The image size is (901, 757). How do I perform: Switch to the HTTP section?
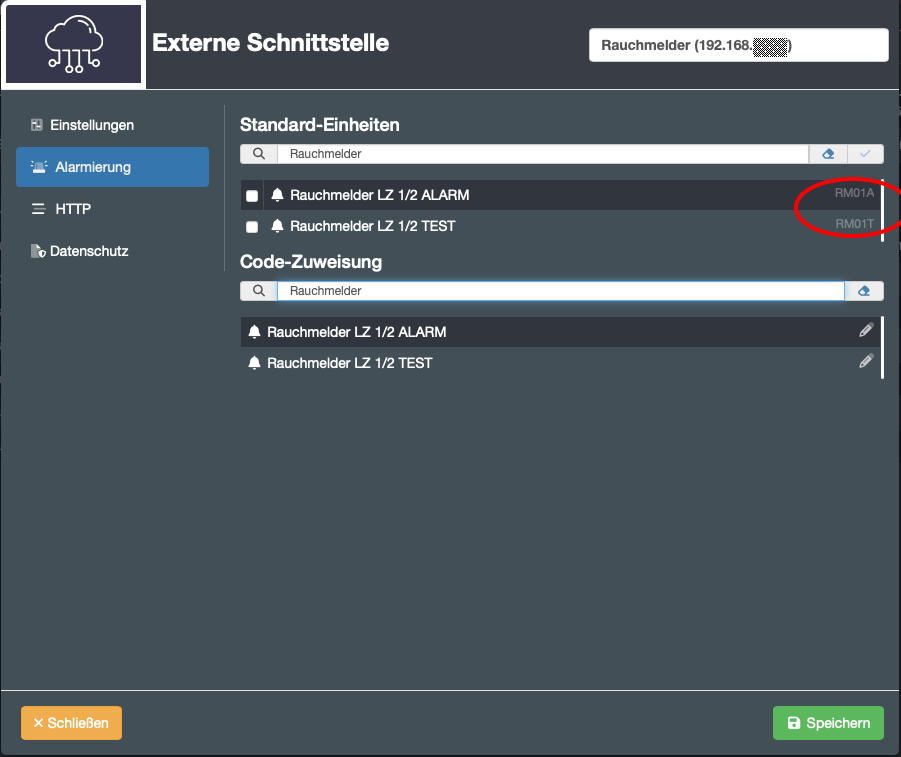tap(73, 209)
